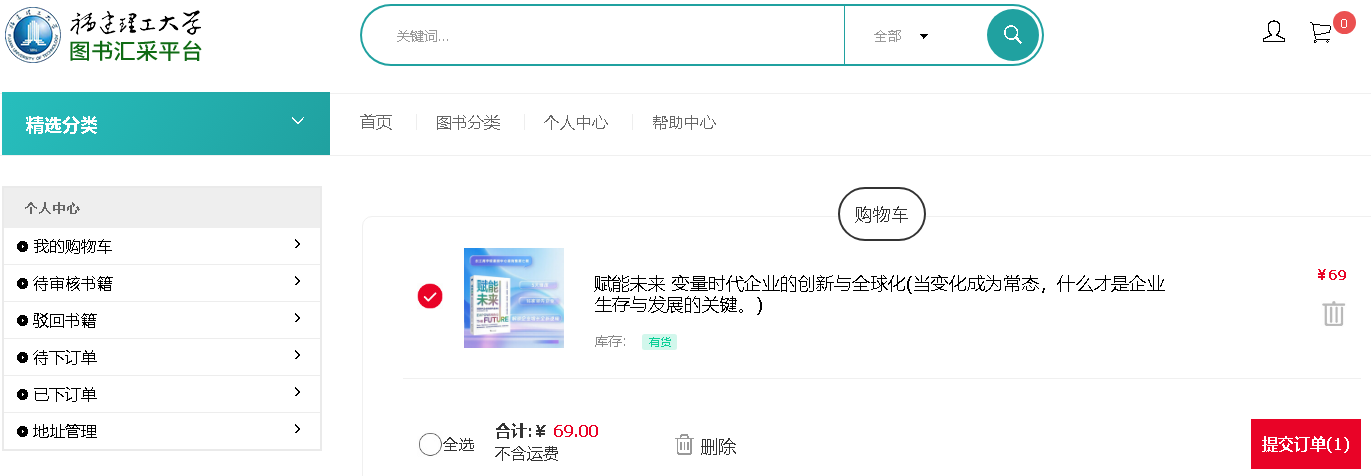This screenshot has height=476, width=1371.
Task: Expand the 待审核书籍 sidebar arrow
Action: 297,281
